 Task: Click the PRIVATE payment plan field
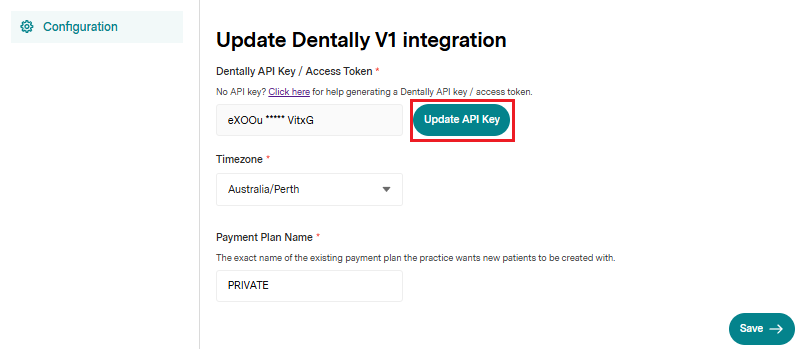coord(309,285)
